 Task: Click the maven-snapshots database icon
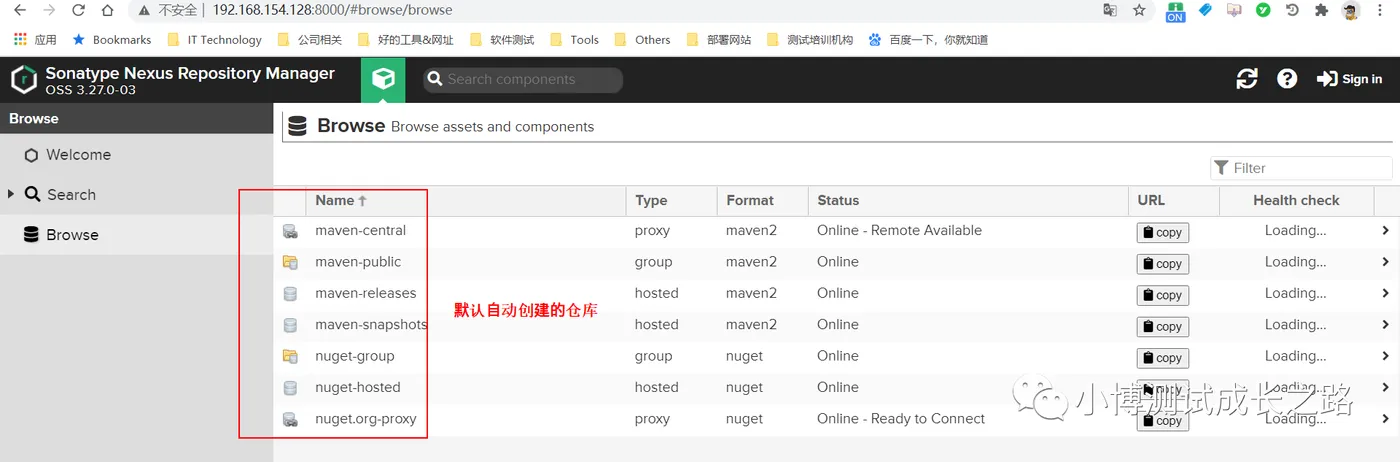click(290, 325)
